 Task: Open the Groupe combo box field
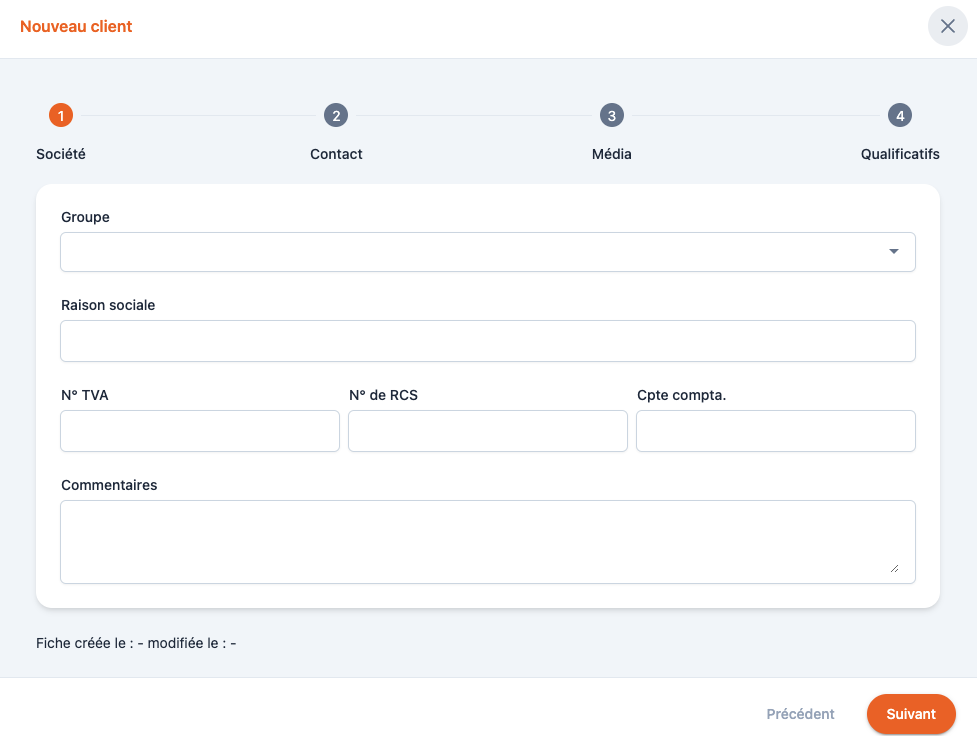click(x=470, y=252)
